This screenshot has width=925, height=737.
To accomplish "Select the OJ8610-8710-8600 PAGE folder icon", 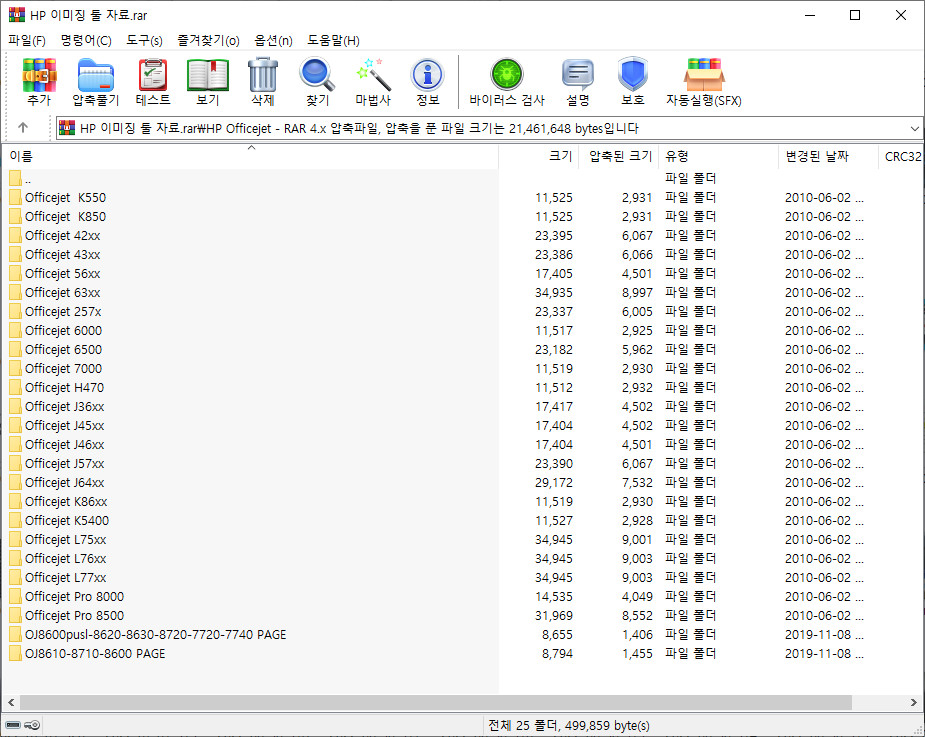I will click(x=15, y=653).
